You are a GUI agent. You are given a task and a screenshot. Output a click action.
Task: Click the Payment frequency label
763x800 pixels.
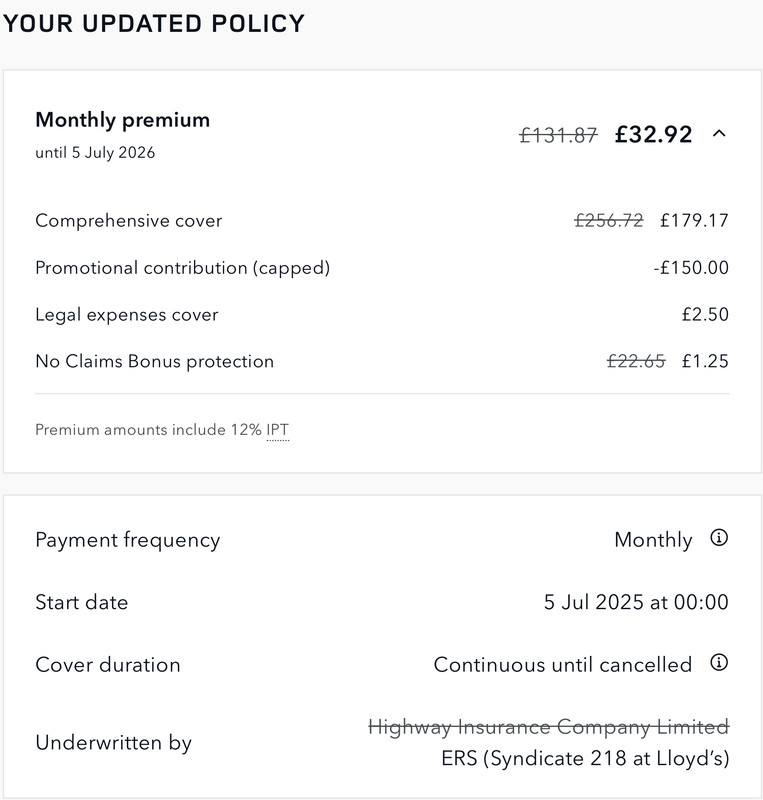pos(127,540)
